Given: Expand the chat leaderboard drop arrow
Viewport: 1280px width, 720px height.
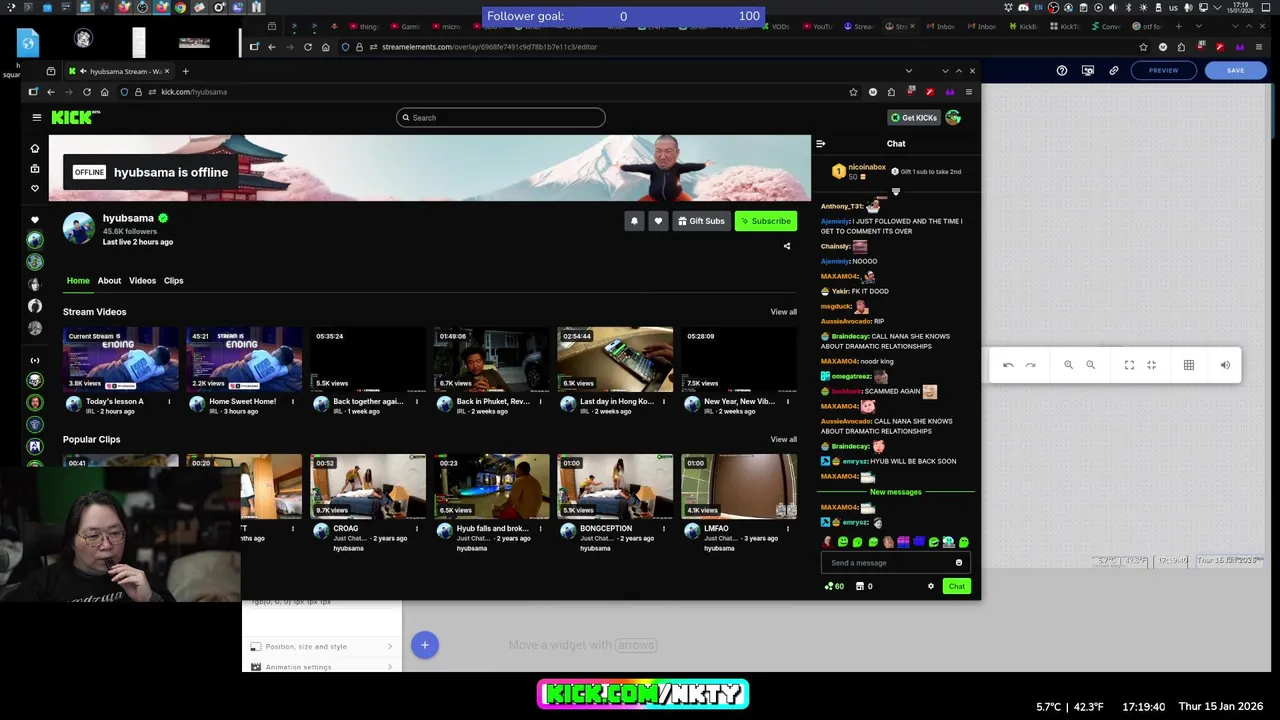Looking at the screenshot, I should (x=895, y=192).
